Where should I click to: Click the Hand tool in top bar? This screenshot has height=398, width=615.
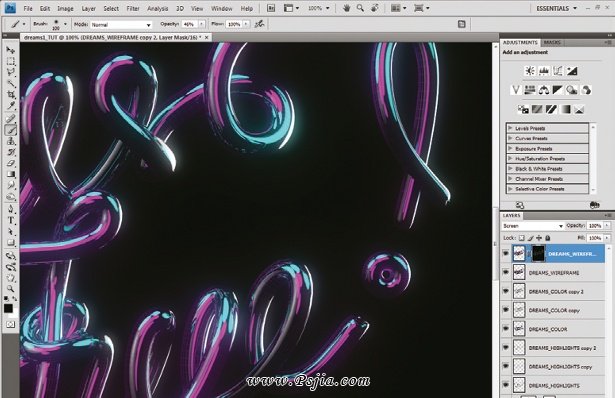(x=346, y=8)
